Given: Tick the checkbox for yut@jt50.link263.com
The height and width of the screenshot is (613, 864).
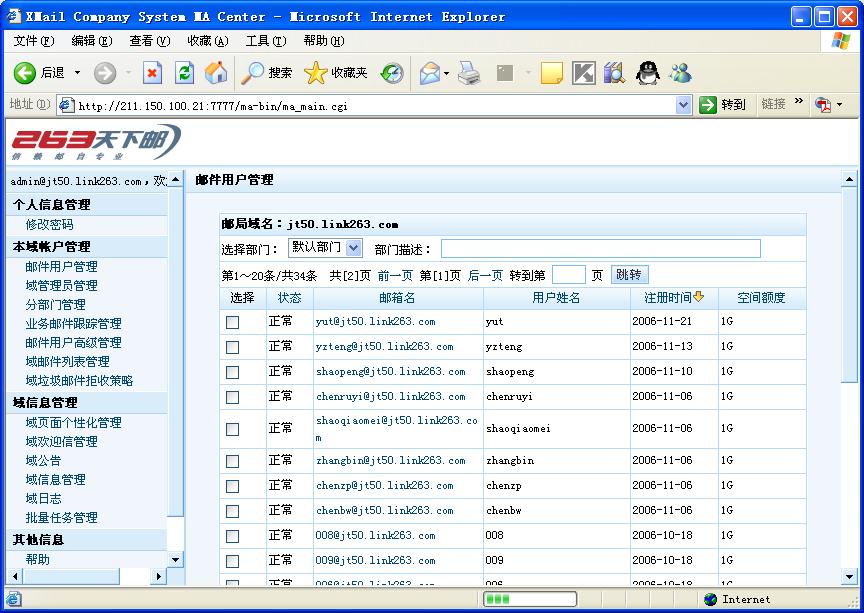Looking at the screenshot, I should coord(233,322).
